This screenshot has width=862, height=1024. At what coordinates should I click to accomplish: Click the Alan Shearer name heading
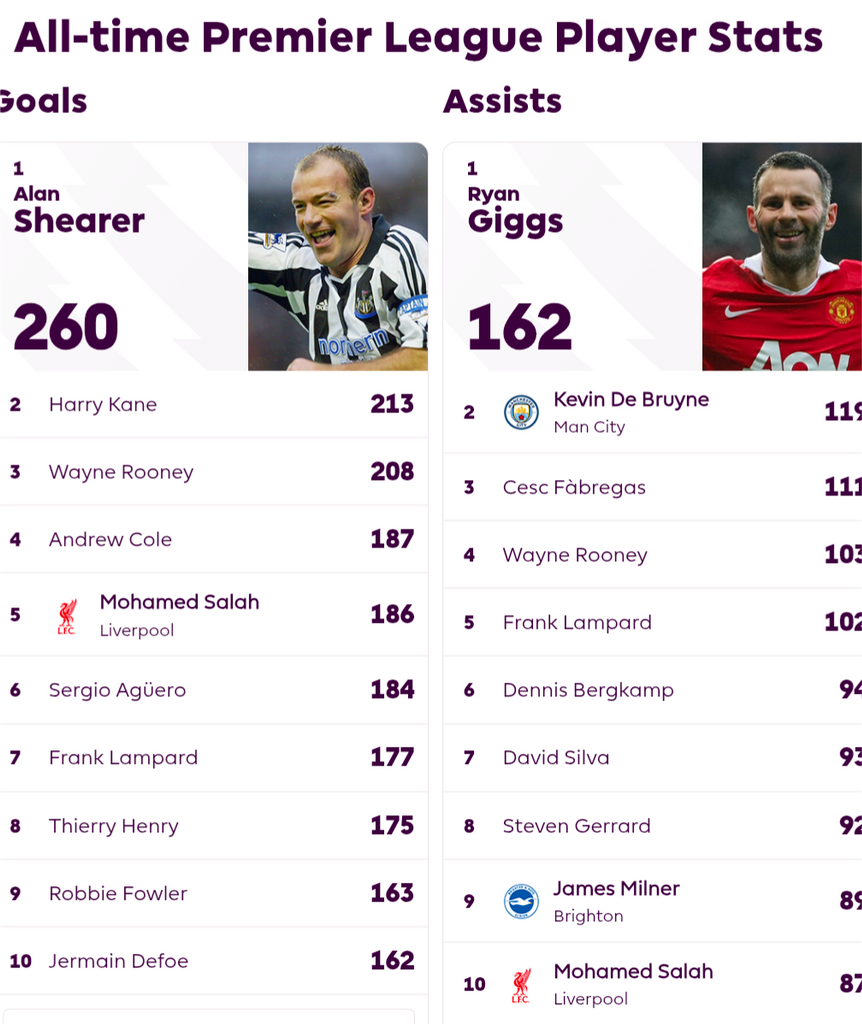pyautogui.click(x=79, y=211)
